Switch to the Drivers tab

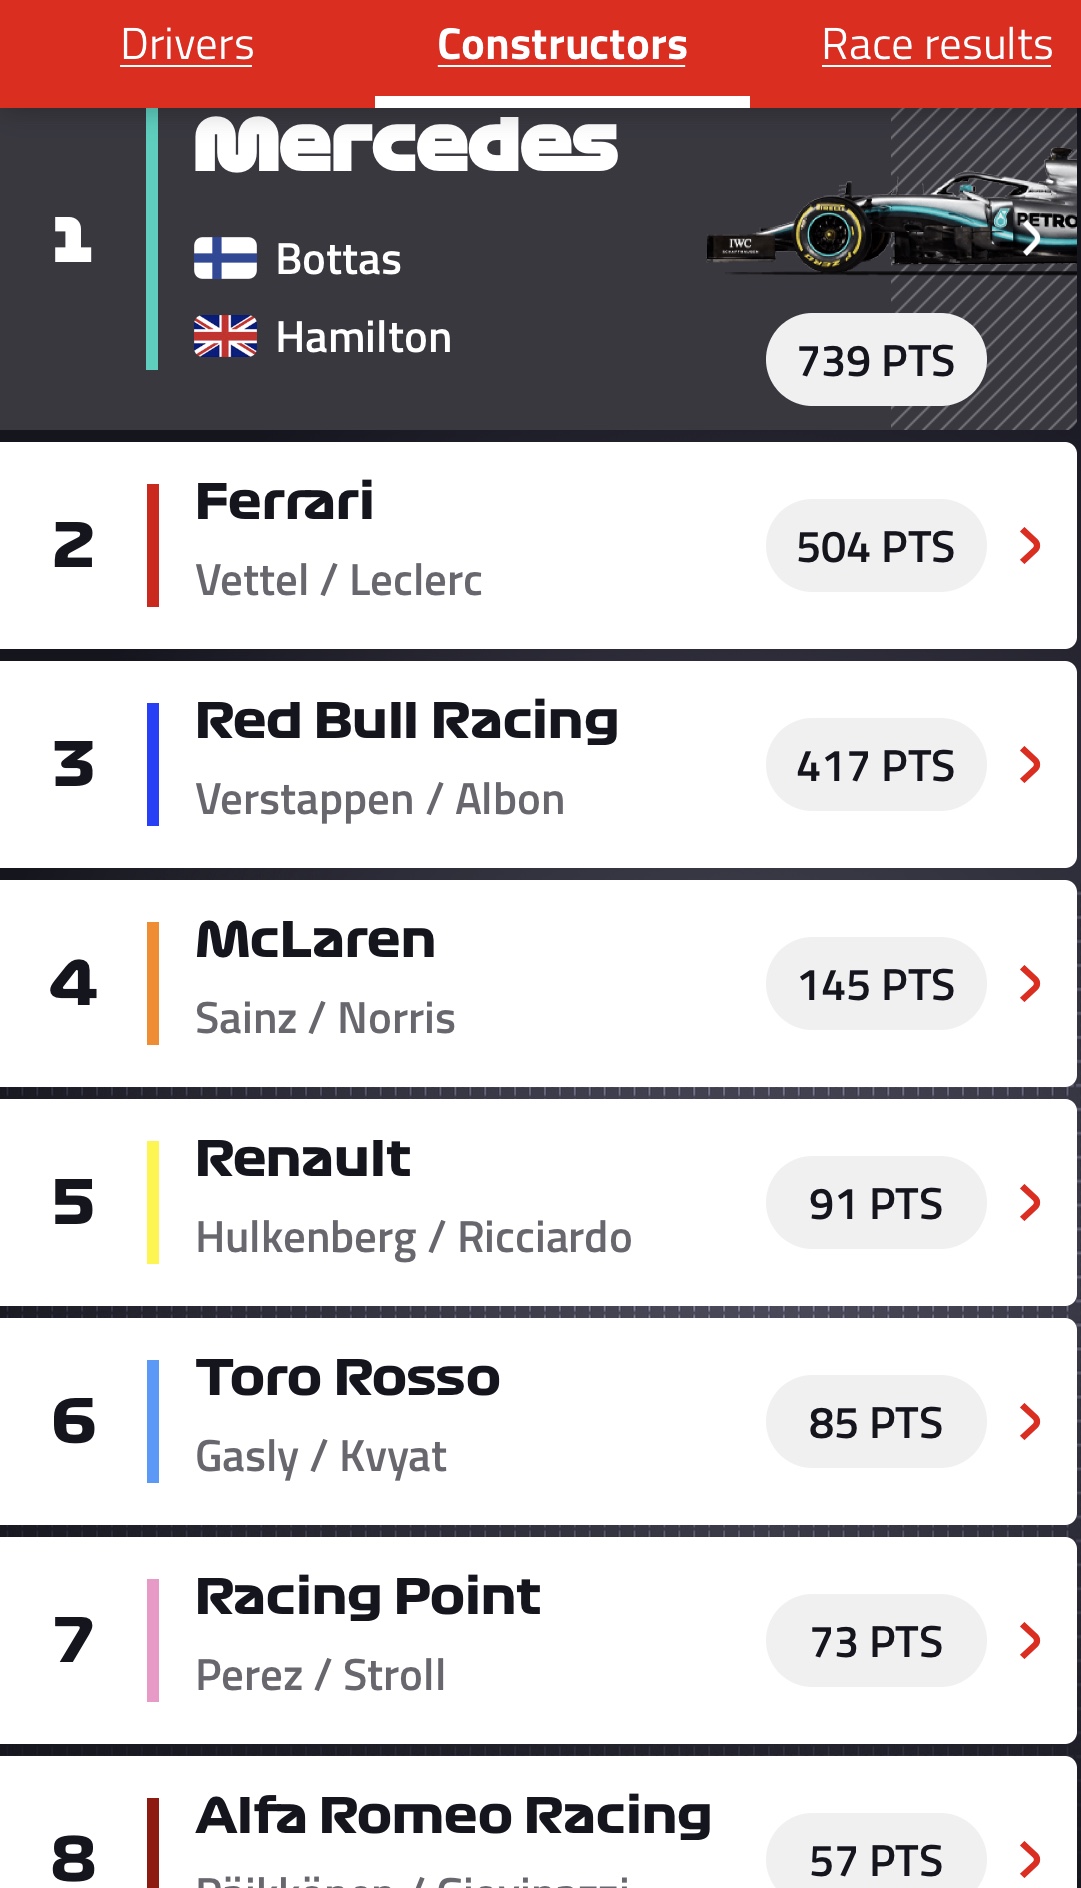tap(187, 45)
